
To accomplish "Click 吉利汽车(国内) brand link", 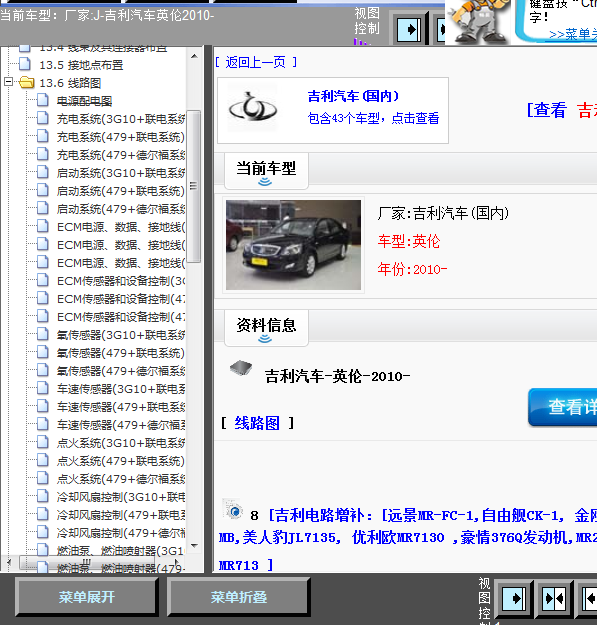I will (353, 96).
